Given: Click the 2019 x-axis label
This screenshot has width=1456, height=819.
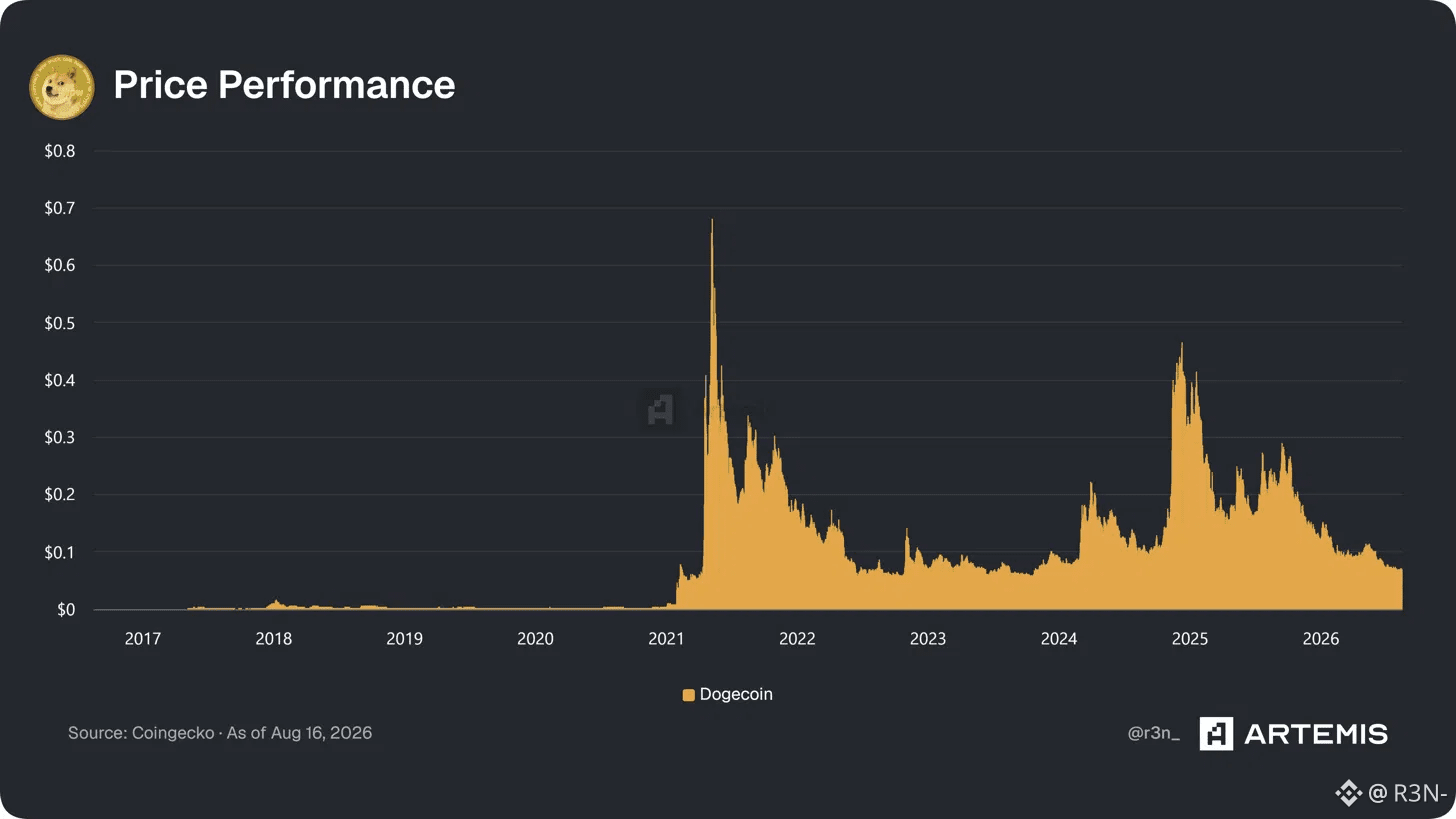Looking at the screenshot, I should click(404, 638).
